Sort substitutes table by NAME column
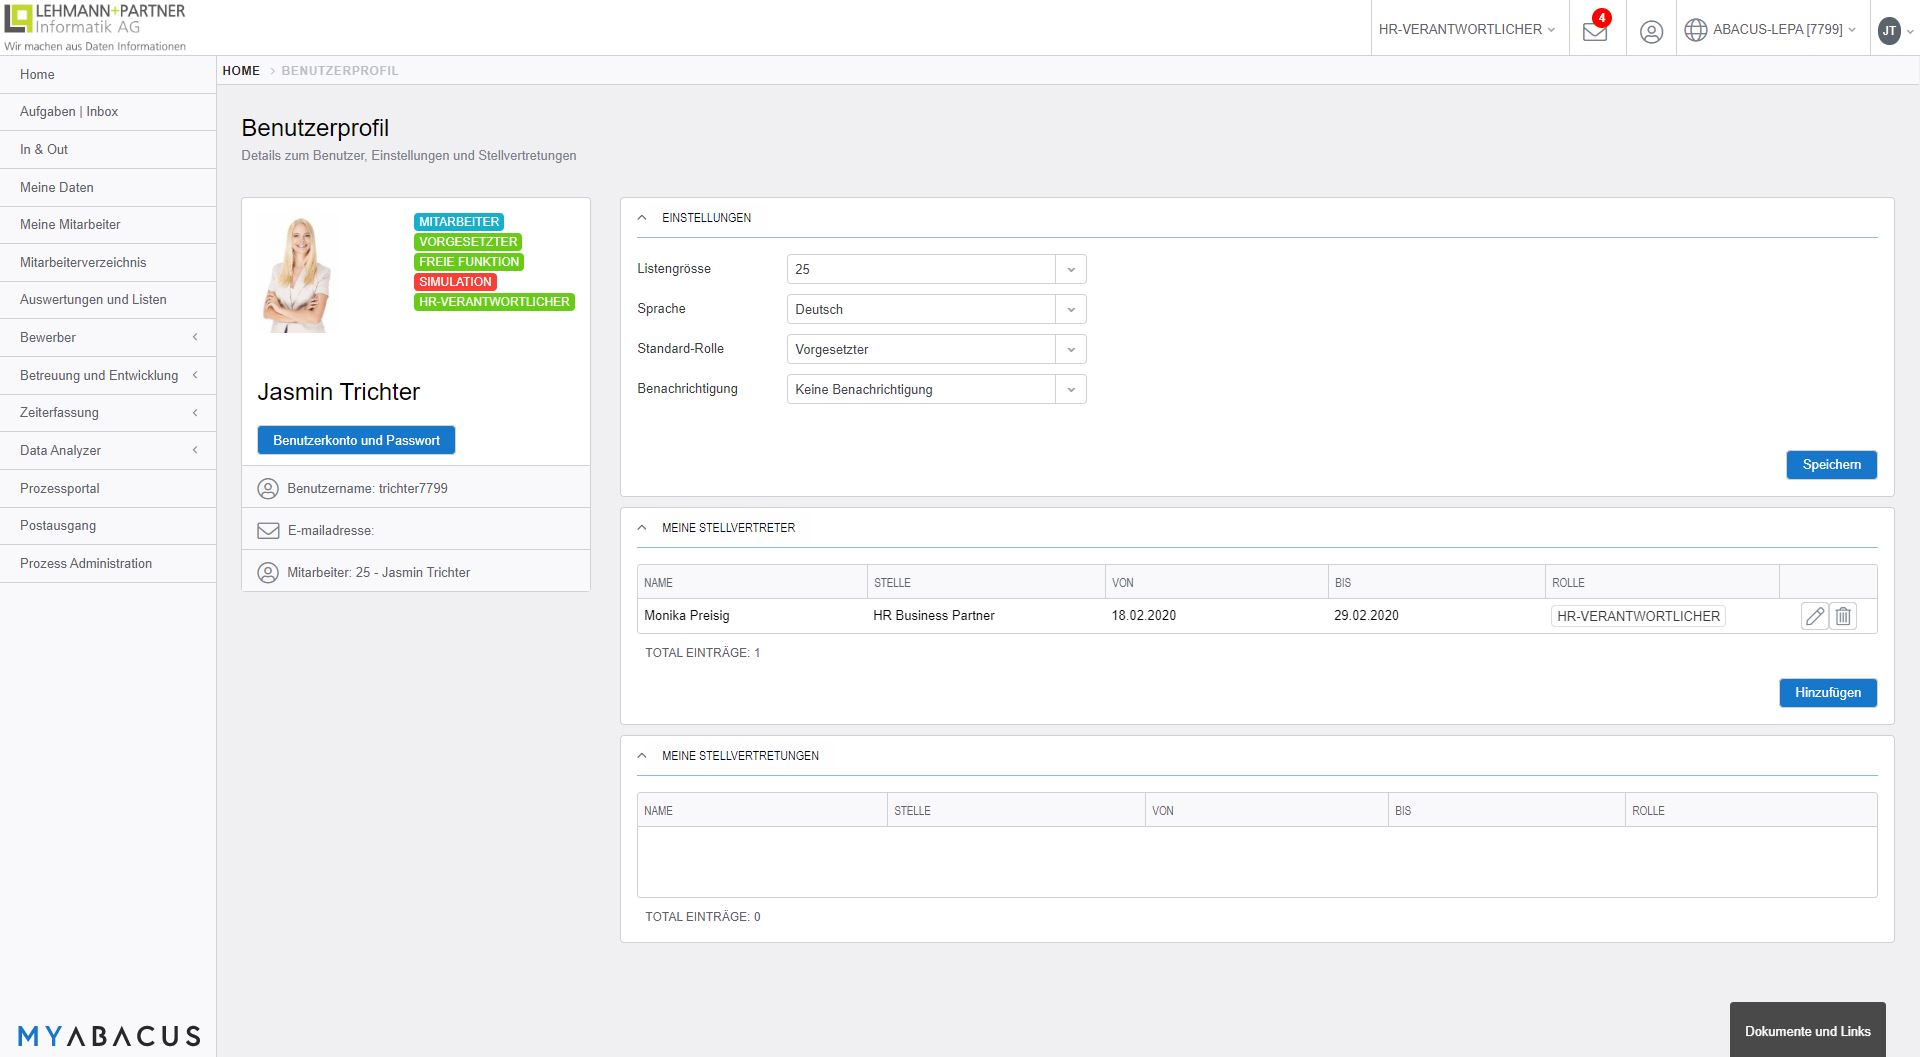Screen dimensions: 1920x1057 point(752,583)
